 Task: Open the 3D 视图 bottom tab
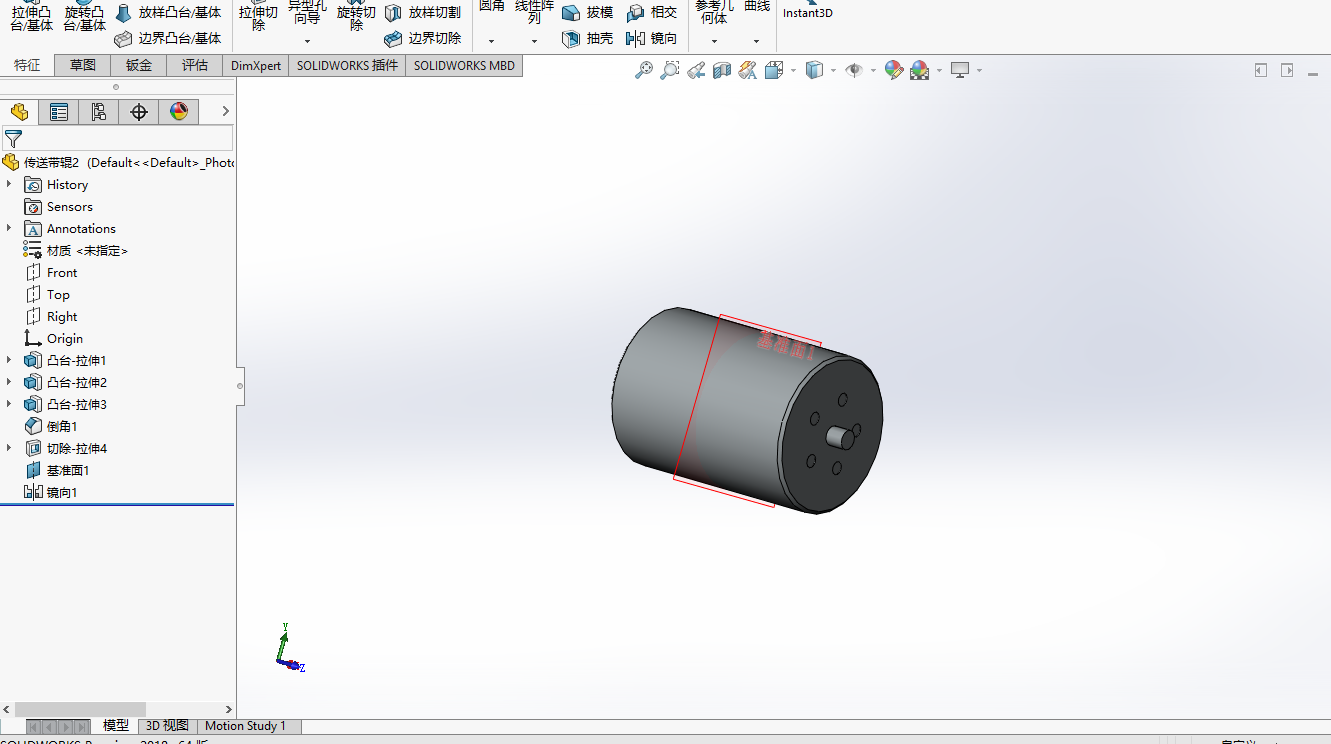pos(167,726)
